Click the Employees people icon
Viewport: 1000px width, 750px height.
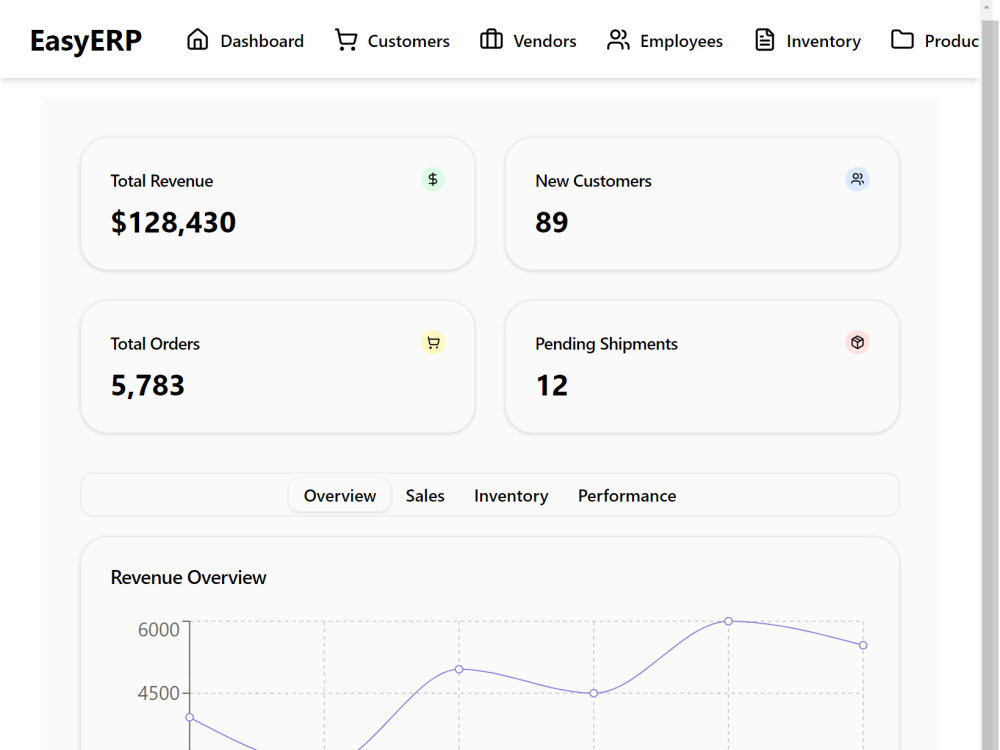coord(618,40)
